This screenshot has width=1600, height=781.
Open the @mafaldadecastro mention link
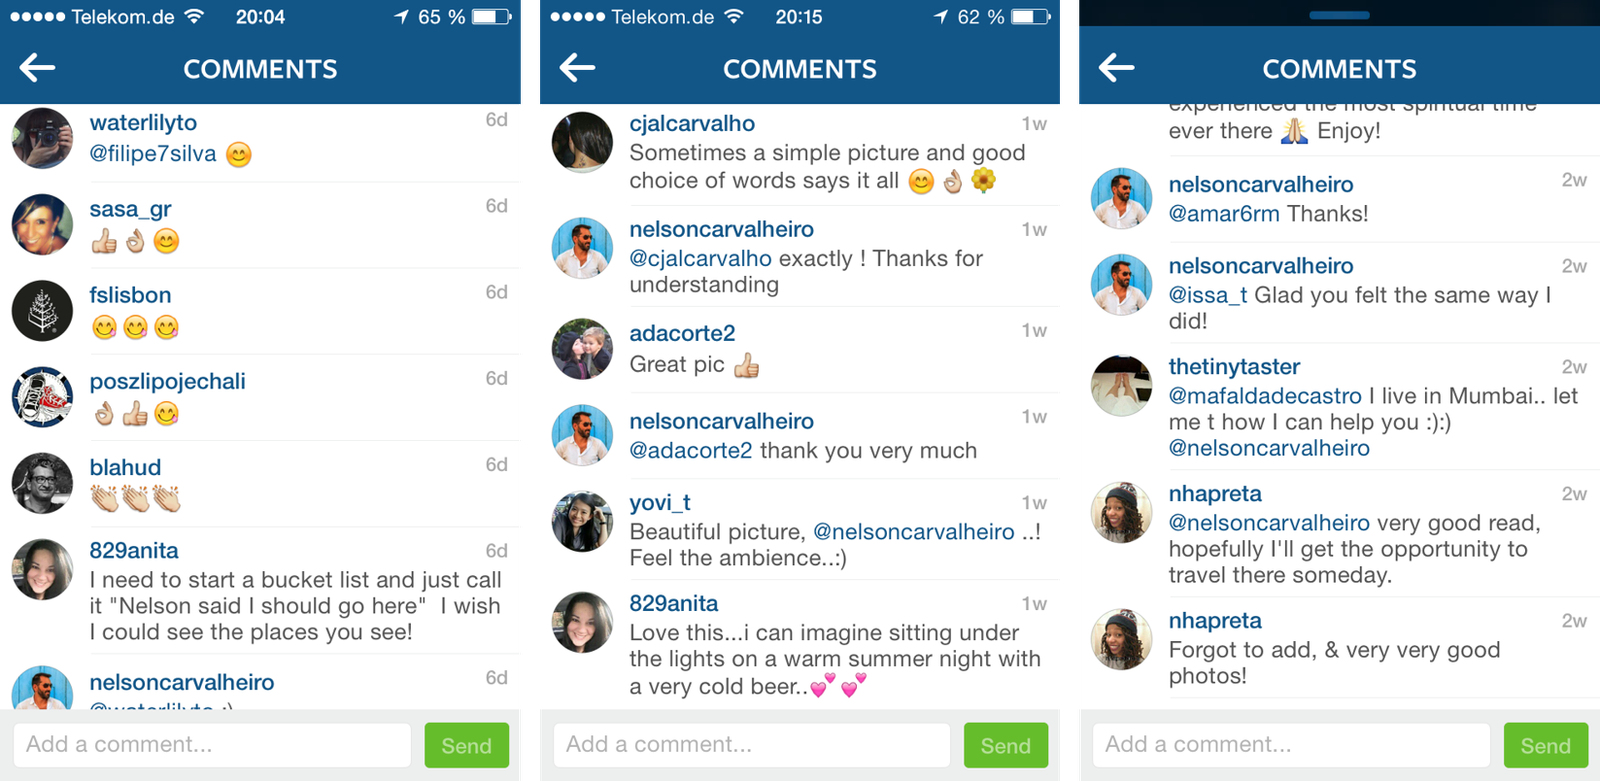(x=1265, y=396)
